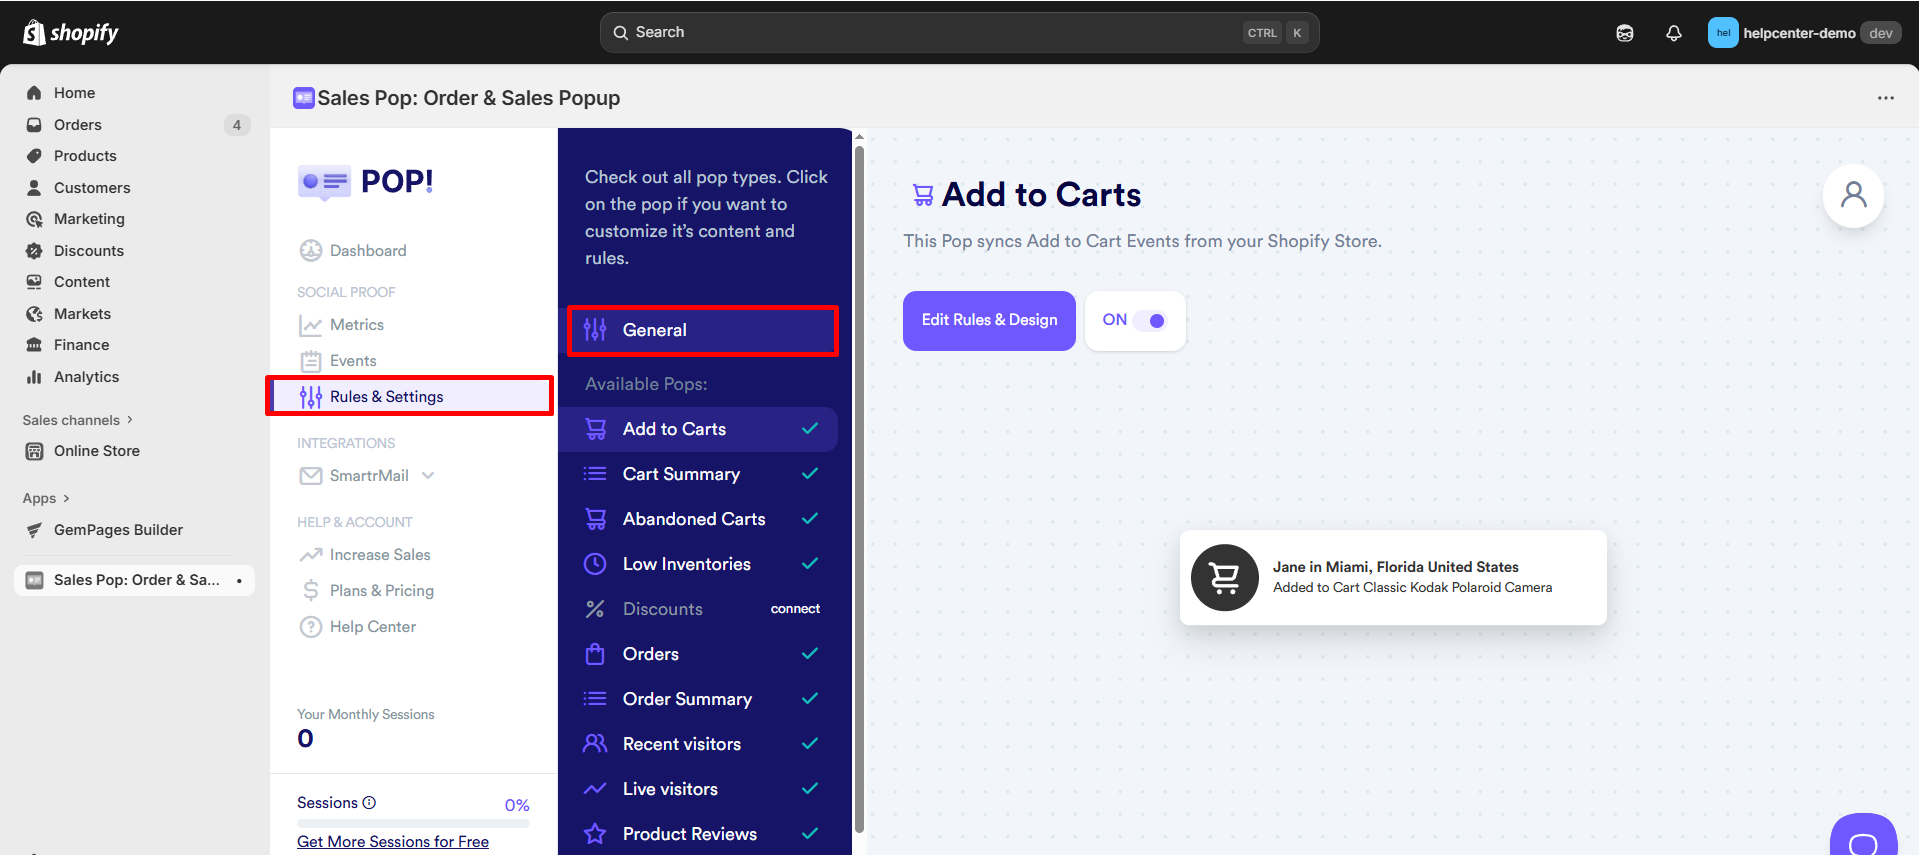Expand the SmartrMail integration chevron

click(428, 476)
